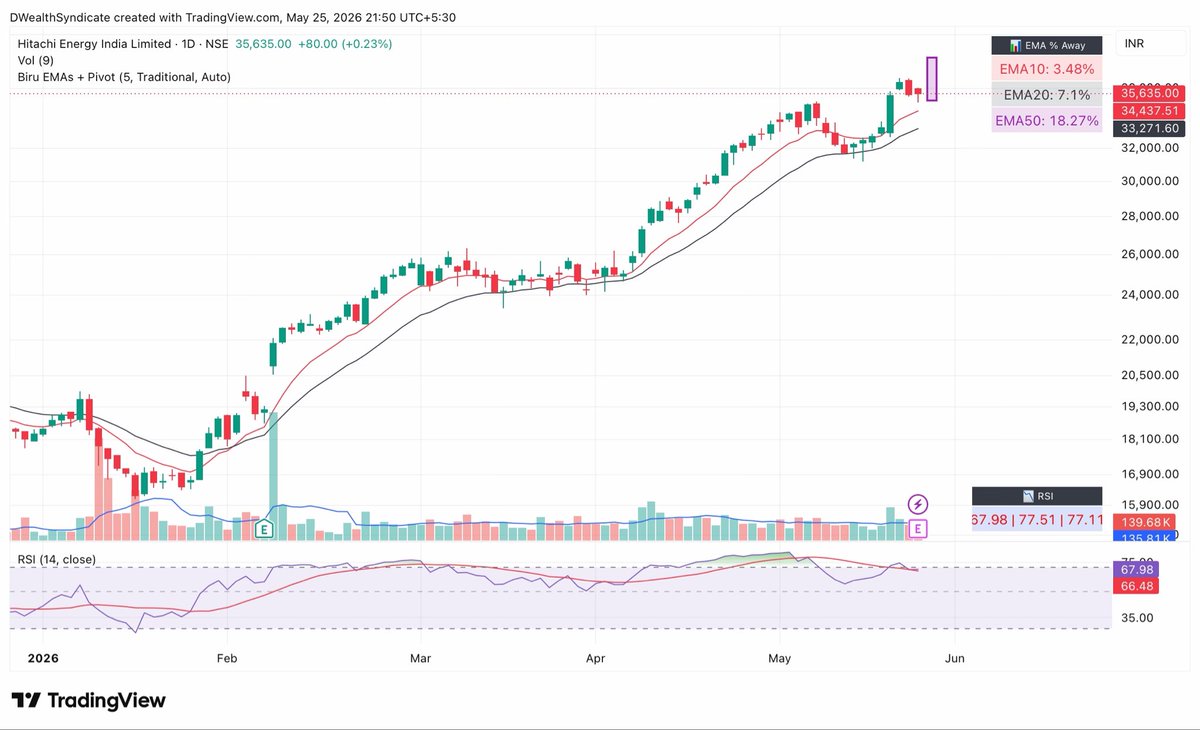Click the Apr label on the time axis
This screenshot has width=1200, height=730.
[x=596, y=658]
